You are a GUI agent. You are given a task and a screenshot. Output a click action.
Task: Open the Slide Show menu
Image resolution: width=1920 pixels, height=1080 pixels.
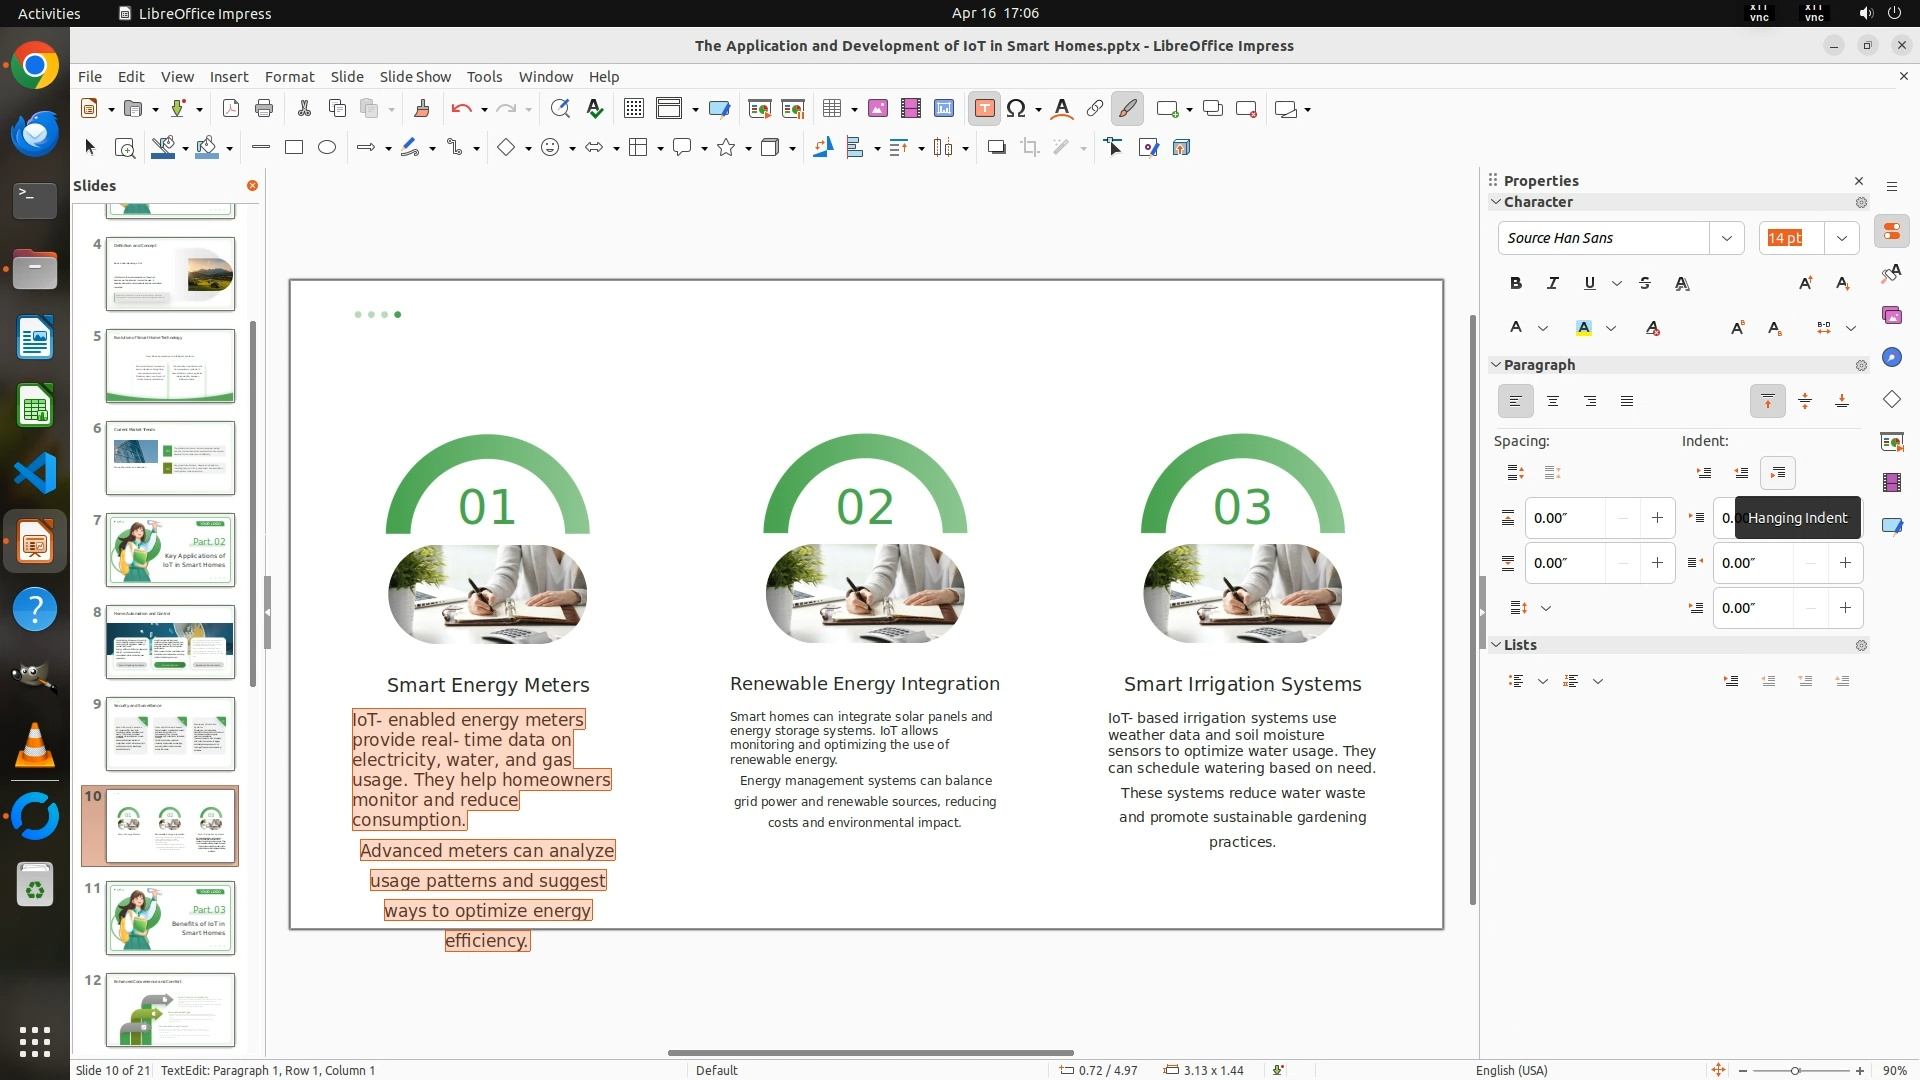(x=415, y=77)
